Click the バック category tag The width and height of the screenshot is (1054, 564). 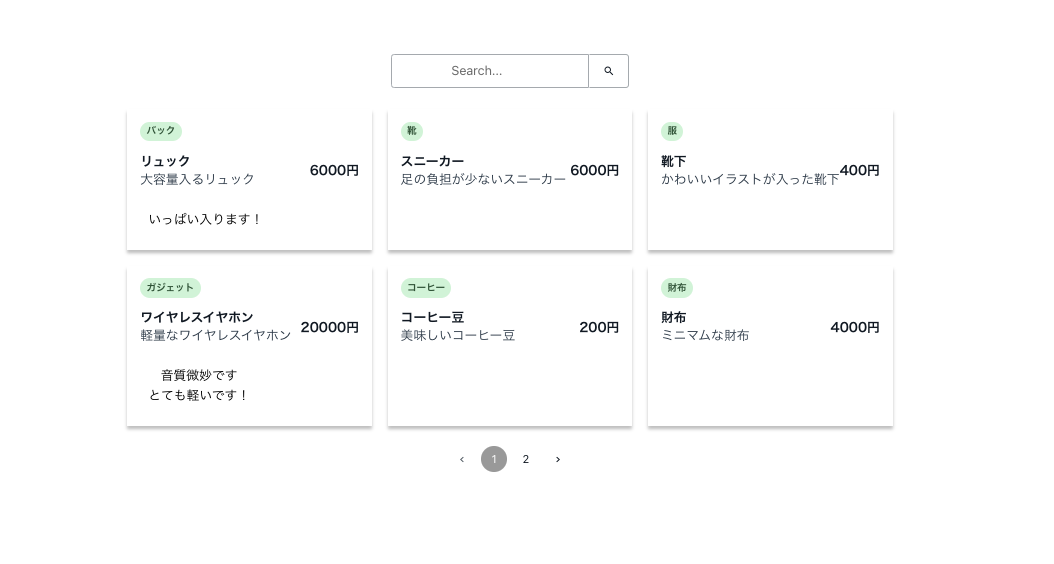pyautogui.click(x=161, y=131)
